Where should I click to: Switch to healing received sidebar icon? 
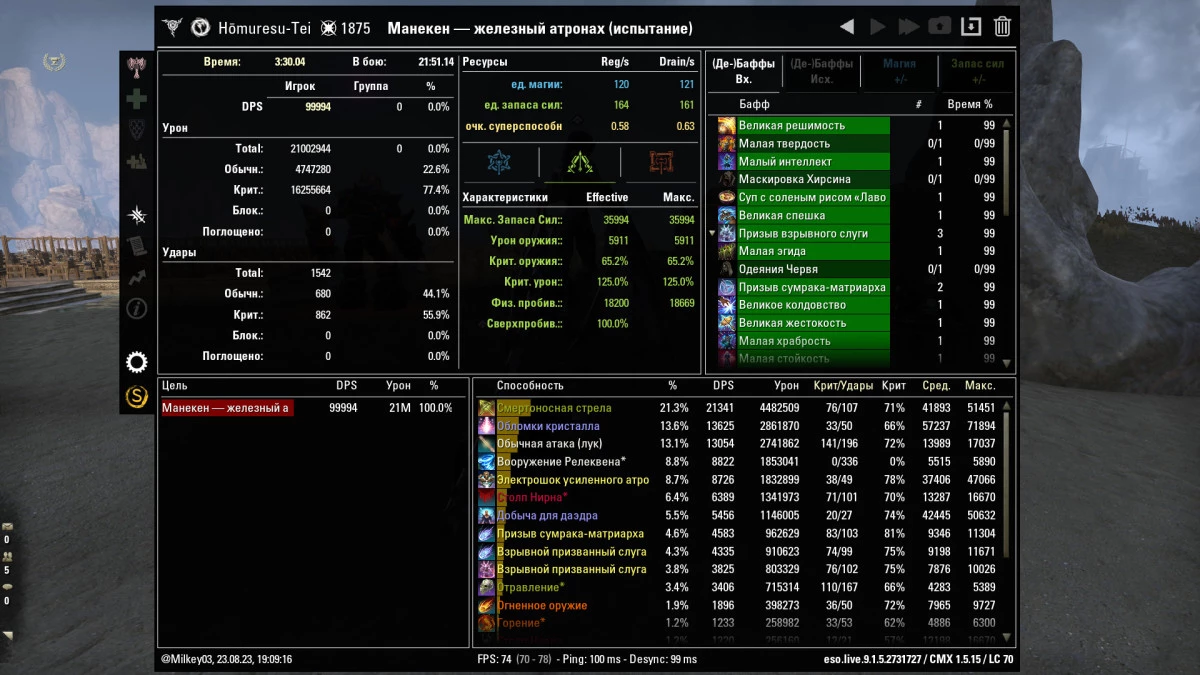(x=137, y=160)
